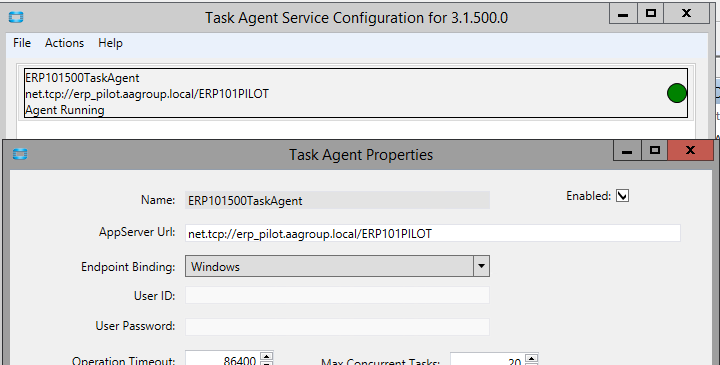
Task: Open the File menu
Action: (22, 43)
